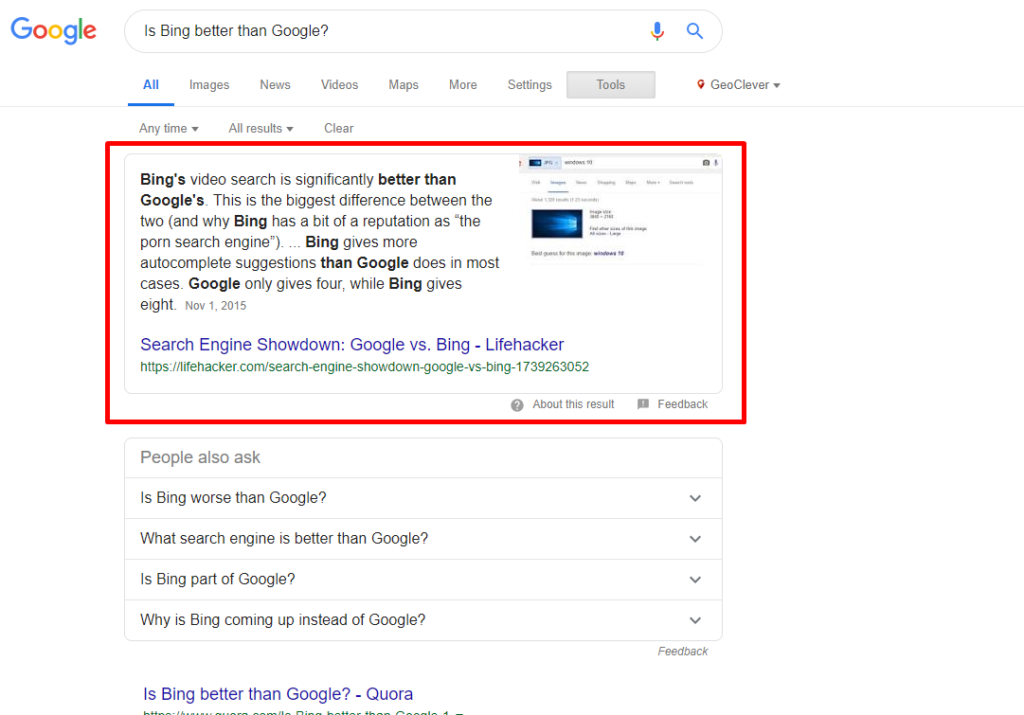Image resolution: width=1024 pixels, height=715 pixels.
Task: Click the magnifying glass search icon
Action: click(694, 31)
